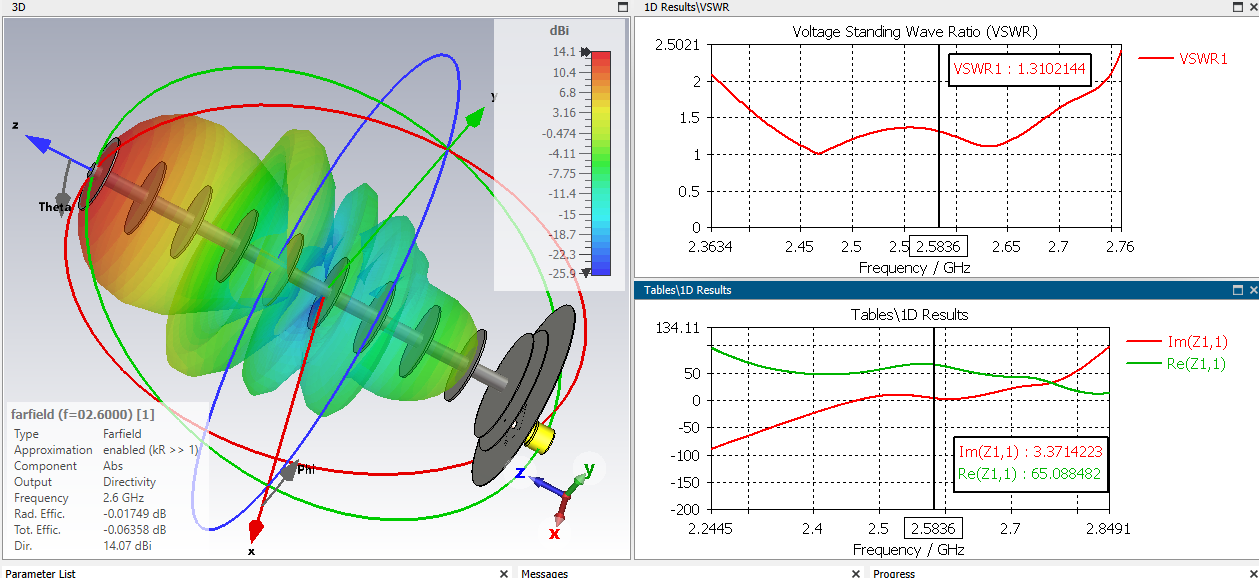The height and width of the screenshot is (578, 1259).
Task: Click the 2.5836 frequency marker in VSWR plot
Action: (x=939, y=246)
